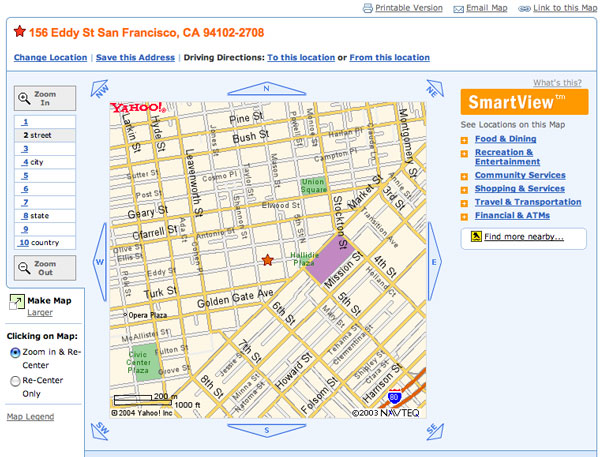Select 'Zoom in & Re-Center' radio button
Screen dimensions: 600x457
click(x=15, y=352)
